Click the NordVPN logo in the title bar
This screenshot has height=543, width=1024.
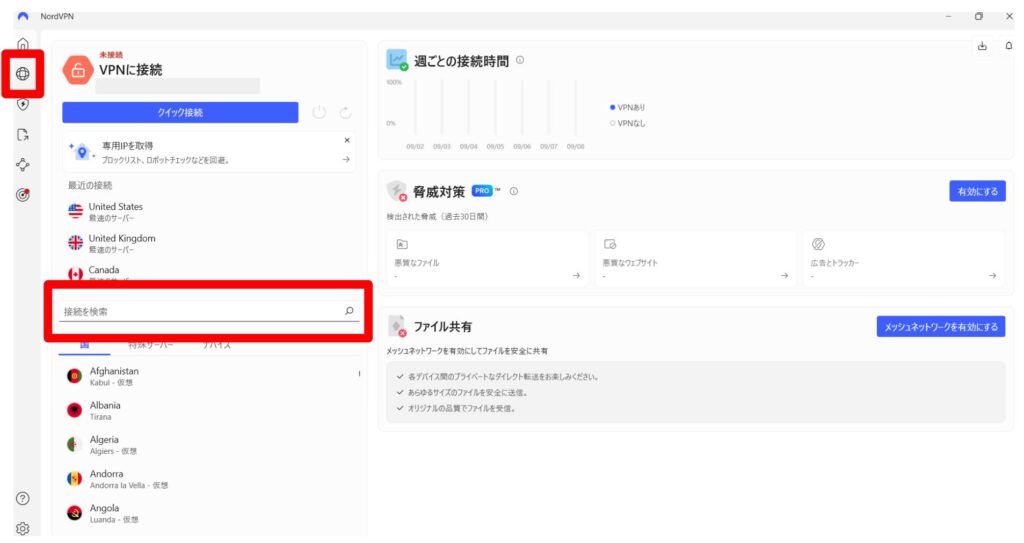23,16
